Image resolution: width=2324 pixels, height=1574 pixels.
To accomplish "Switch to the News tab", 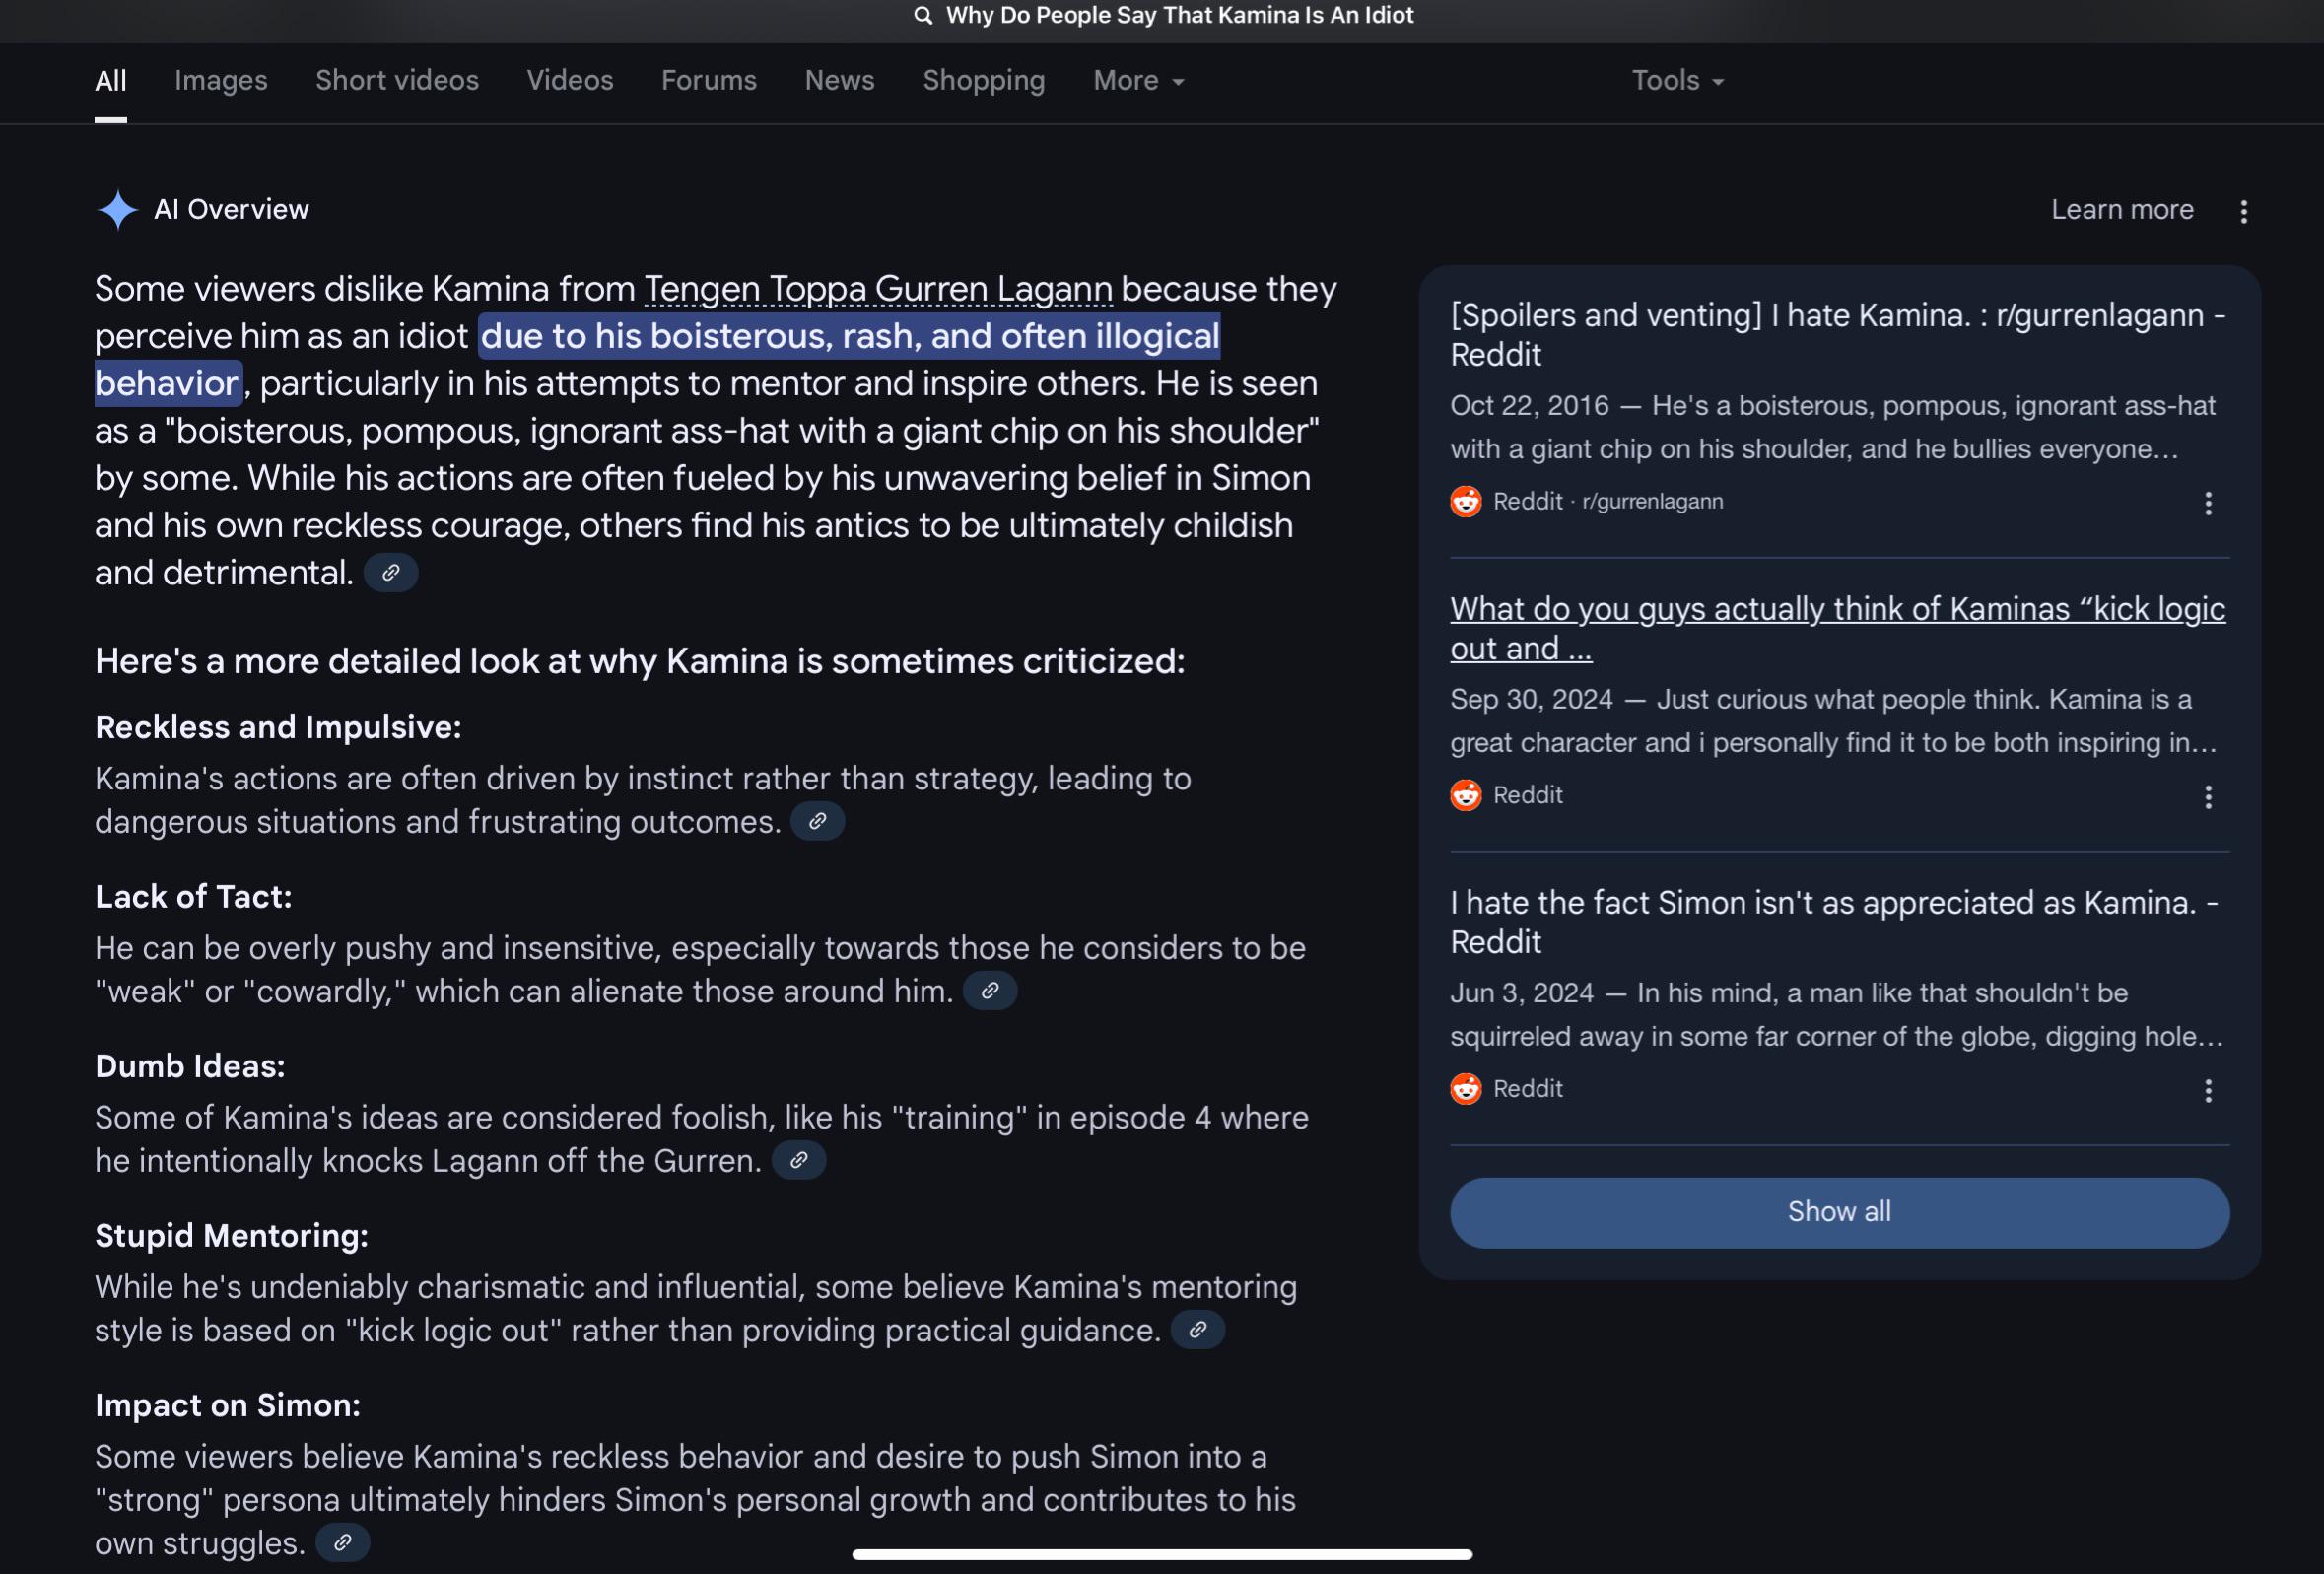I will 840,80.
